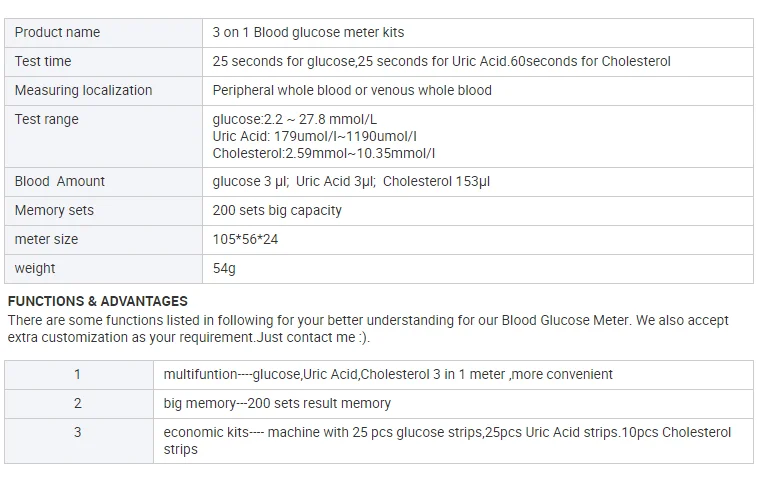The image size is (778, 481).
Task: Click the Cholesterol 2.59mmol range line
Action: point(323,153)
